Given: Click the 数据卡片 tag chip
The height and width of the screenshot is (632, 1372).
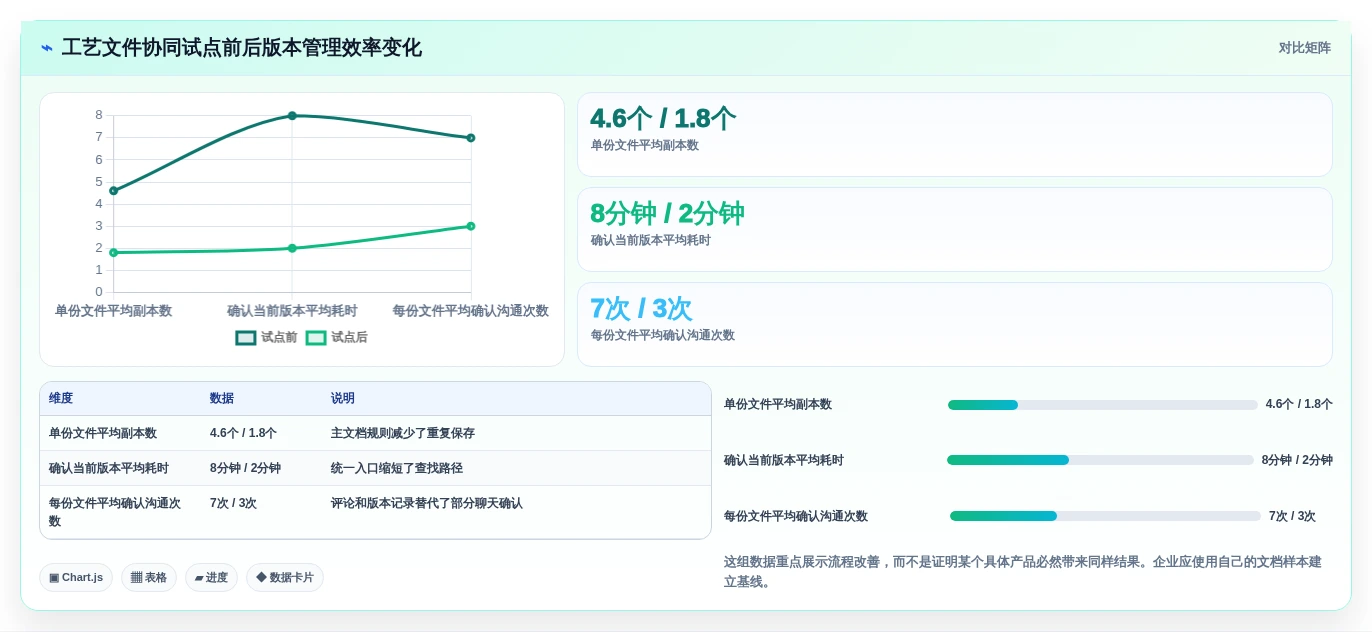Looking at the screenshot, I should tap(285, 577).
